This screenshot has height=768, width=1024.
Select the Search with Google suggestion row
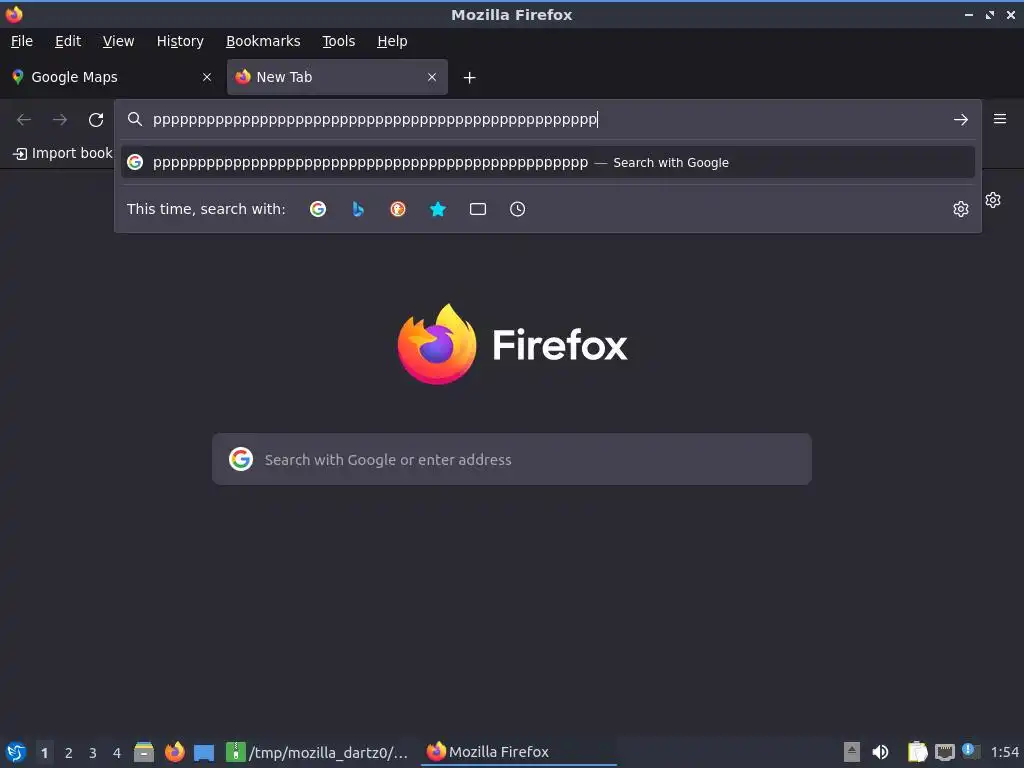pos(548,162)
